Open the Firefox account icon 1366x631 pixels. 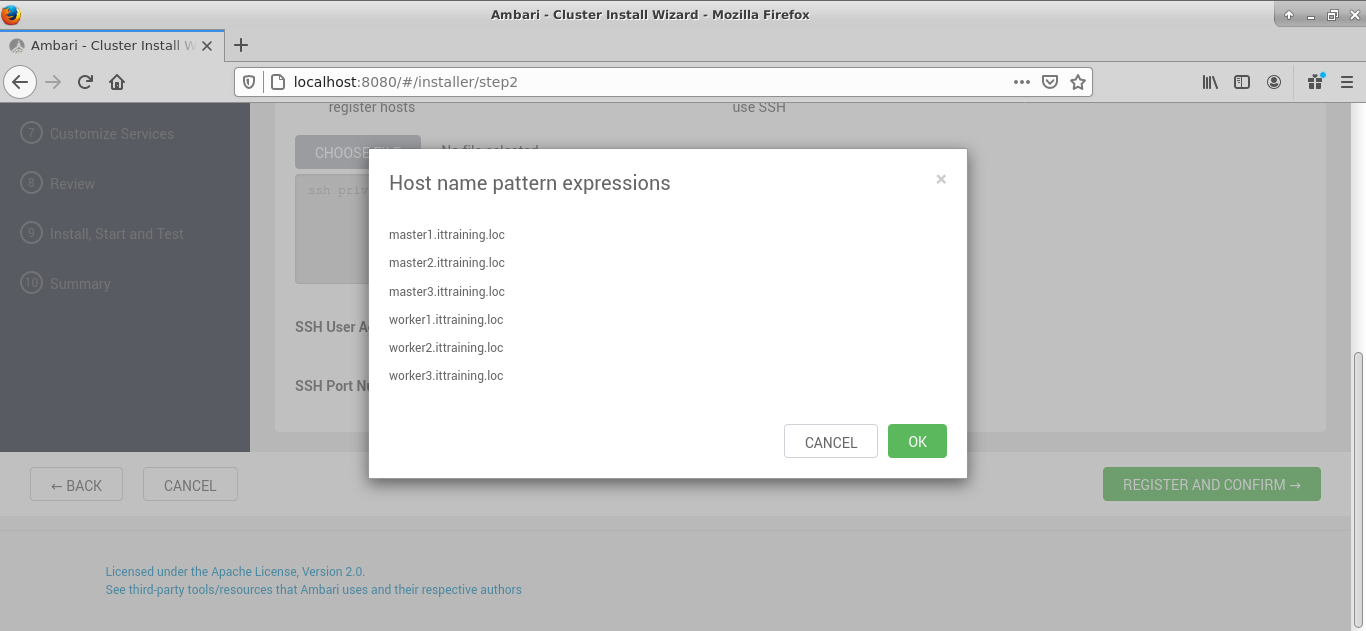[x=1274, y=82]
